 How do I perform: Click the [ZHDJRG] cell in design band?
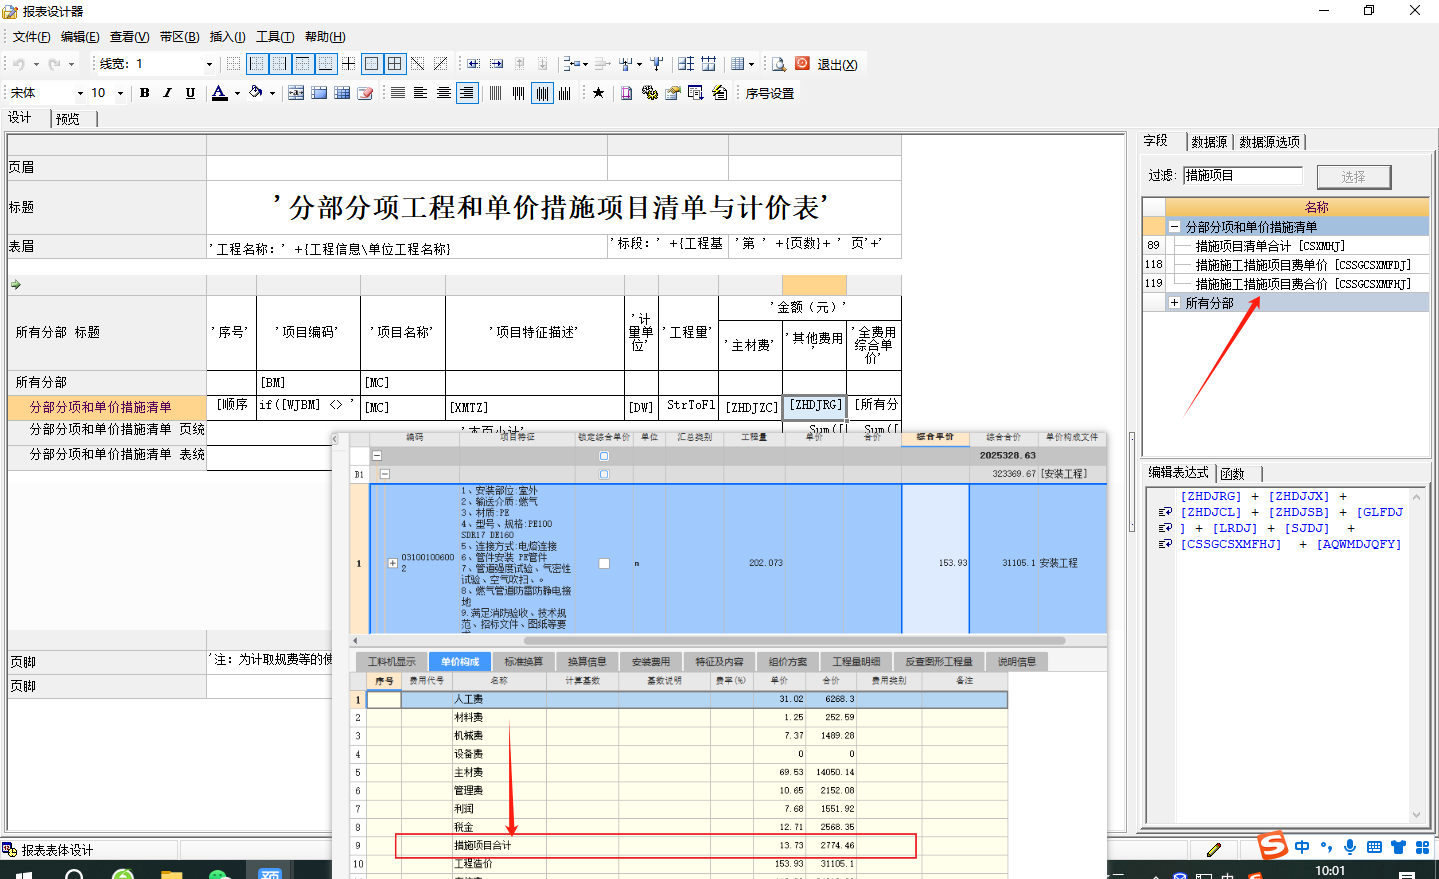[x=815, y=405]
